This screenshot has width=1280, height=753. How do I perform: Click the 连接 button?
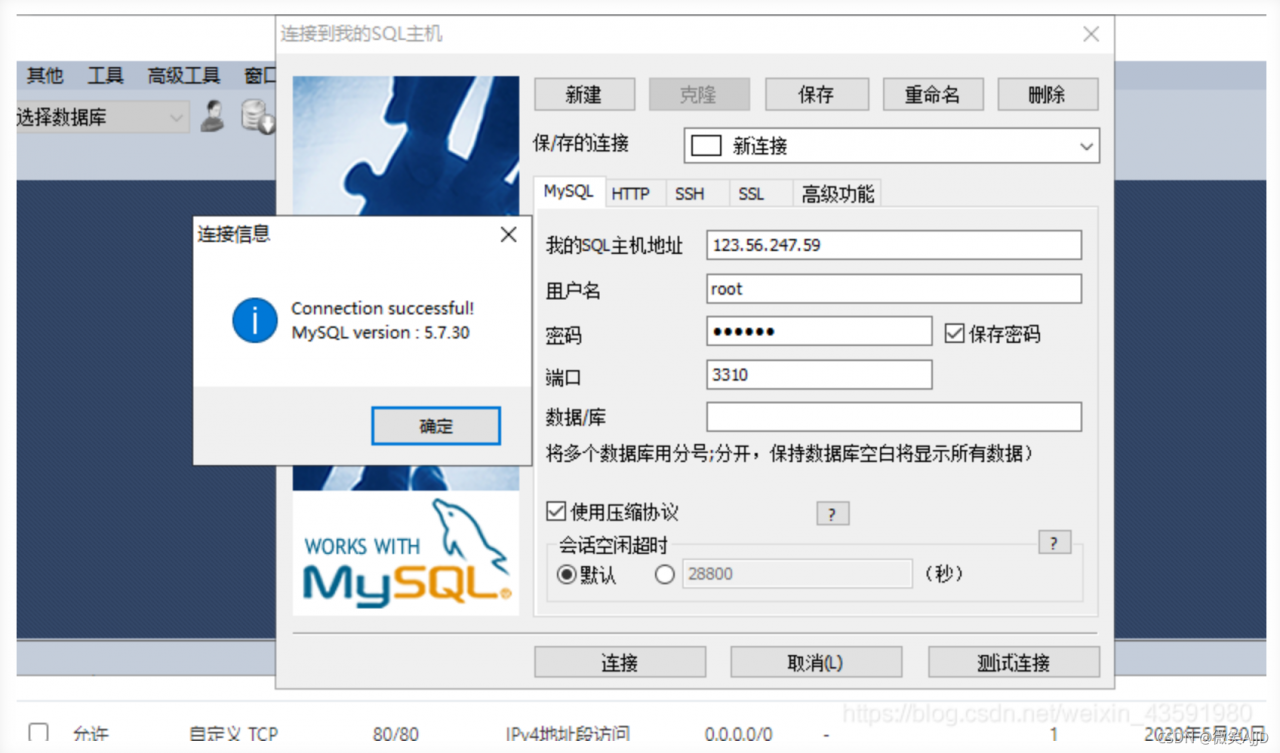[x=620, y=662]
